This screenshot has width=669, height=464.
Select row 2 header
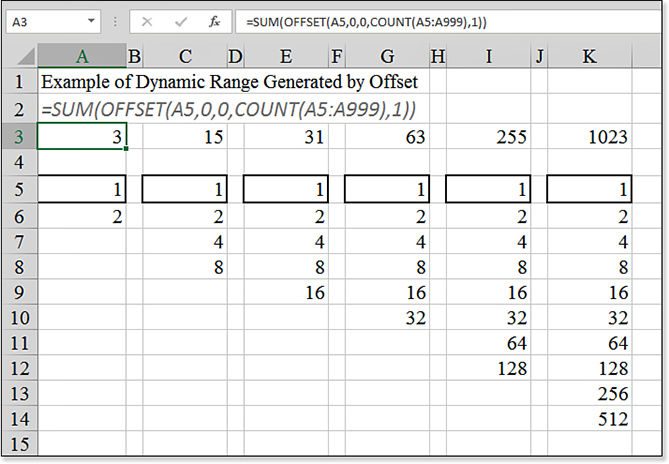[x=19, y=109]
